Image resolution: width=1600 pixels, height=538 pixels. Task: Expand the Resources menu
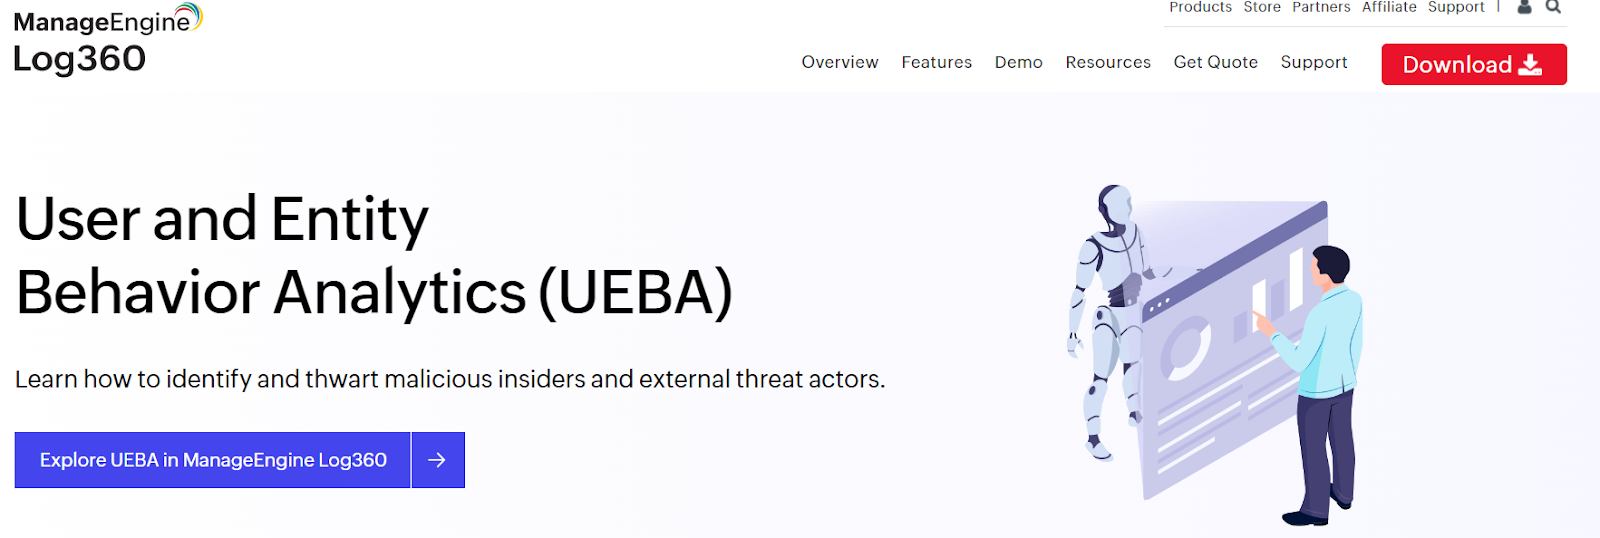(1108, 62)
